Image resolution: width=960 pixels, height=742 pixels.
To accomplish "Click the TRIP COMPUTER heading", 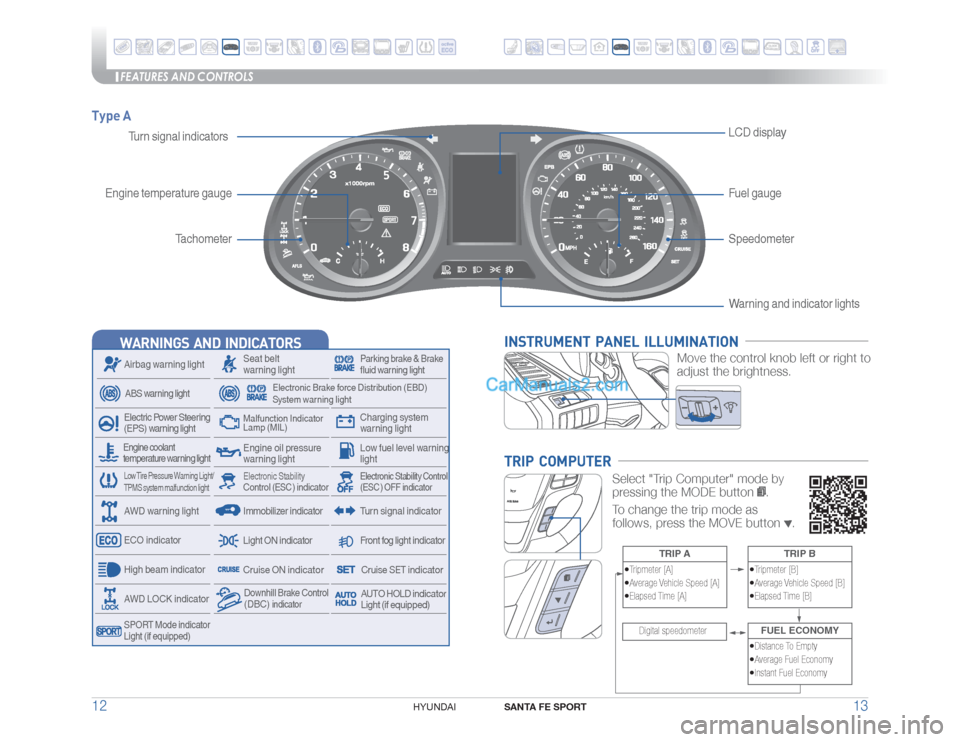I will 558,461.
